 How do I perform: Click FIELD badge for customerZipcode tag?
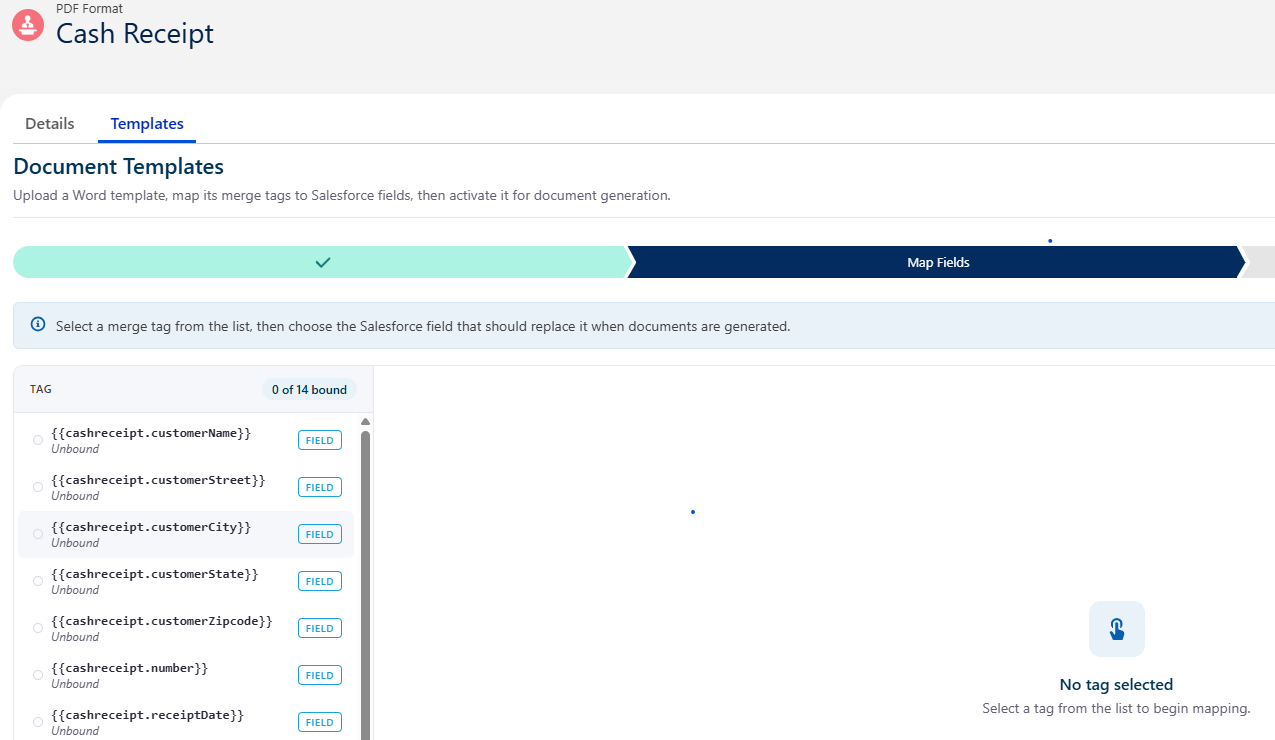pyautogui.click(x=320, y=628)
